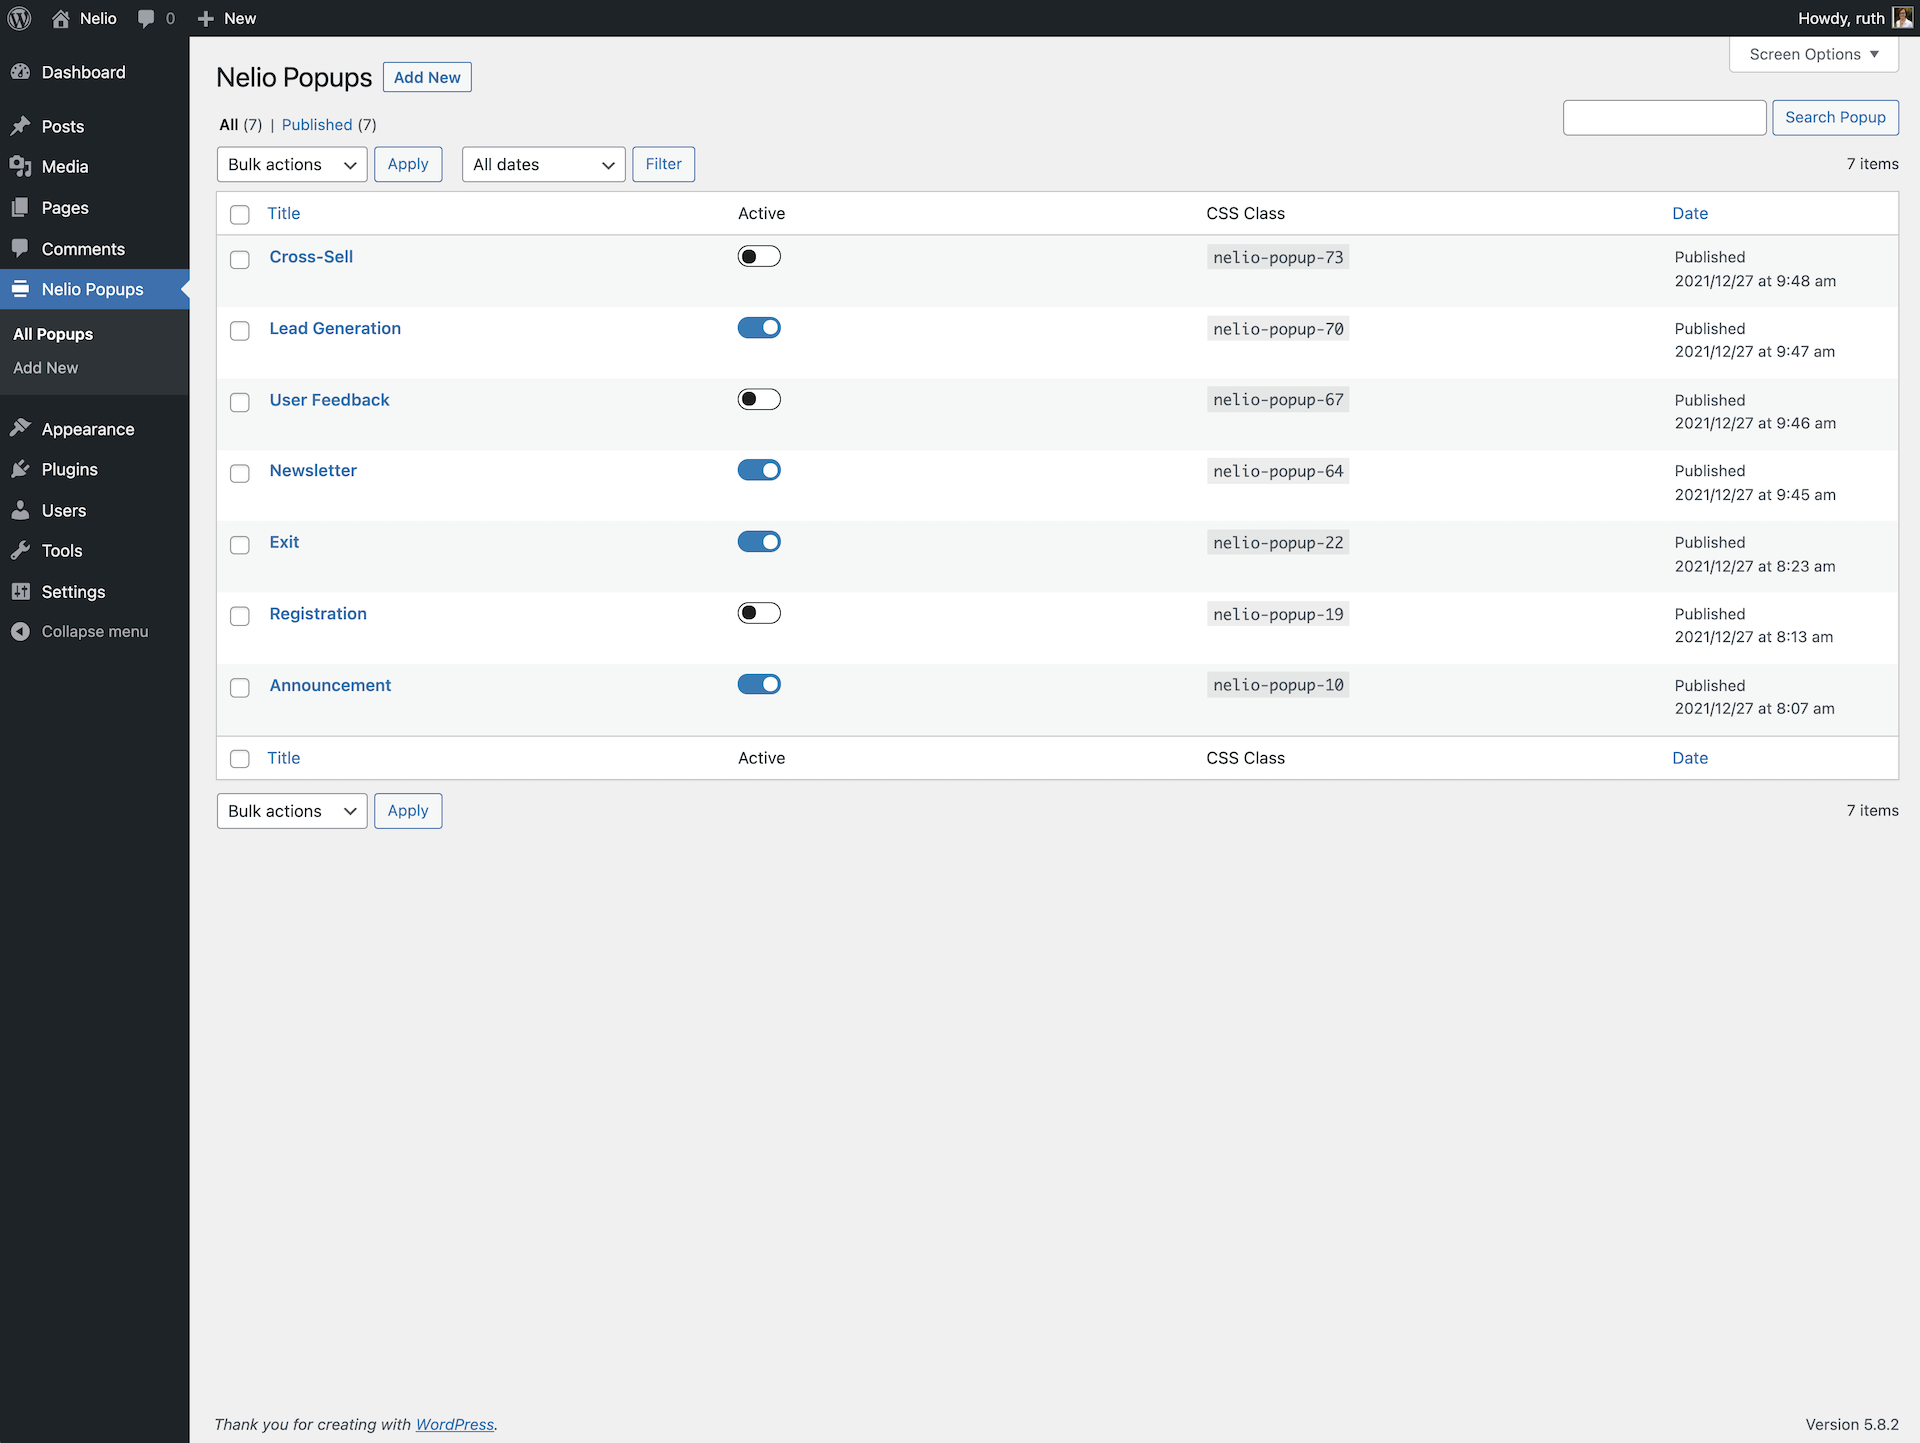1920x1443 pixels.
Task: Enable the User Feedback popup toggle
Action: pyautogui.click(x=759, y=400)
